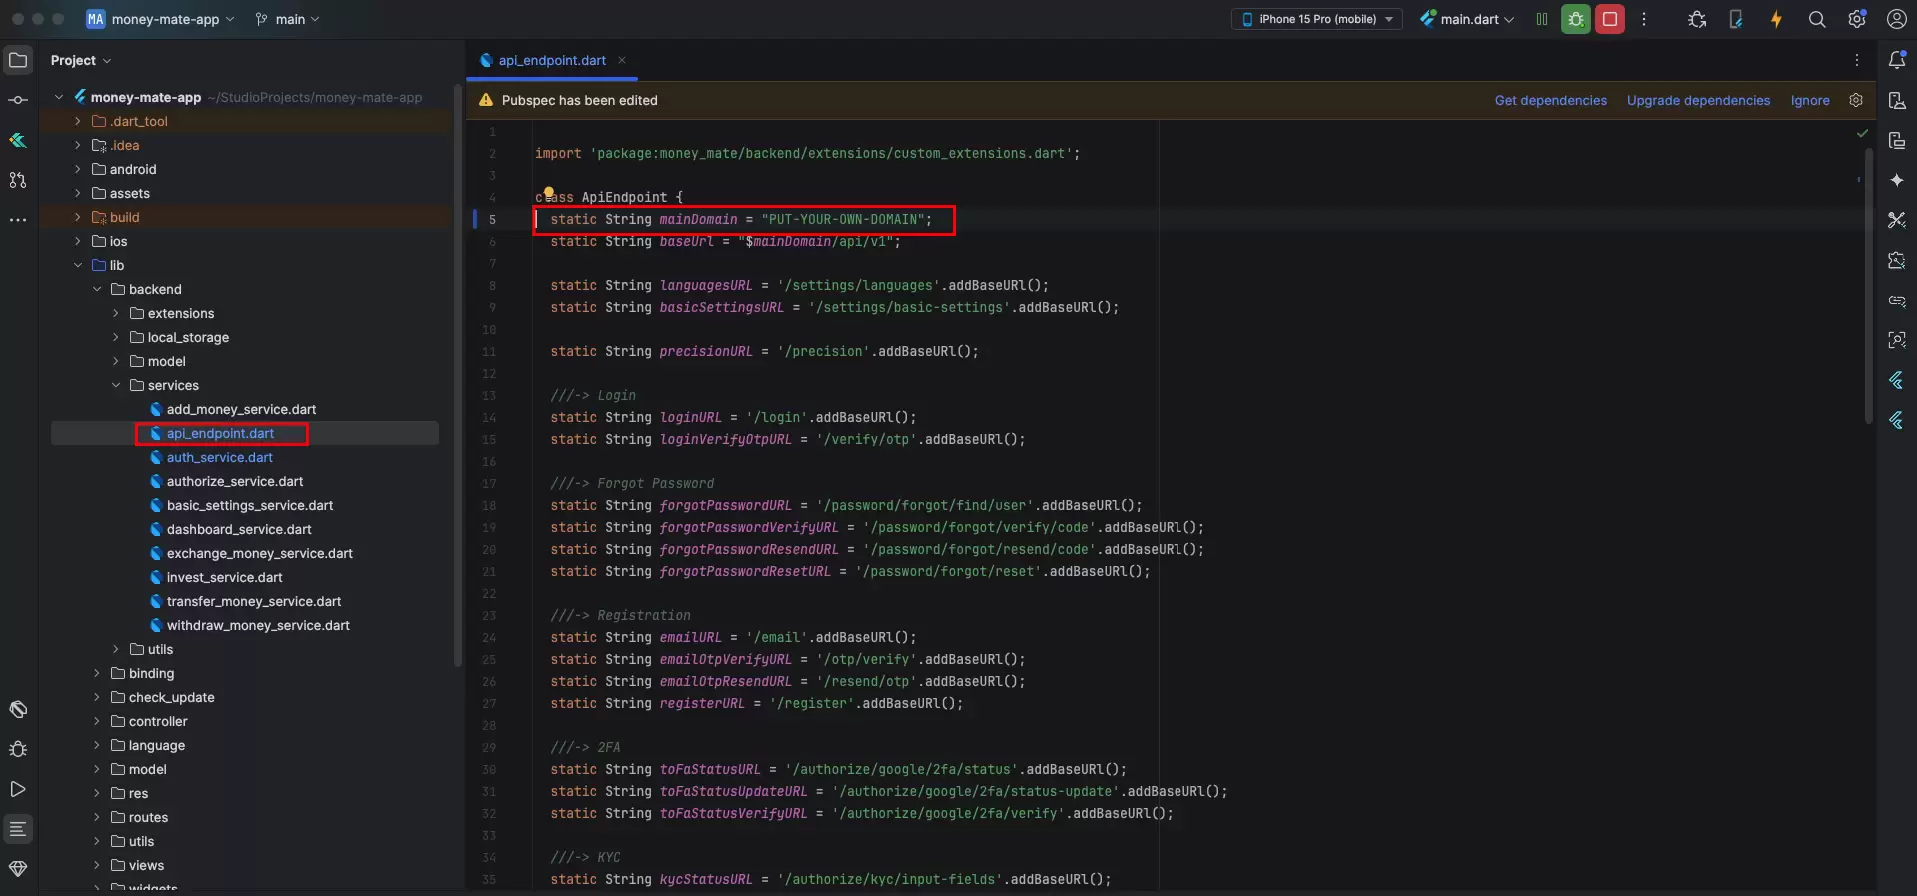Open the Project tool window folder icon
Image resolution: width=1917 pixels, height=896 pixels.
click(18, 60)
